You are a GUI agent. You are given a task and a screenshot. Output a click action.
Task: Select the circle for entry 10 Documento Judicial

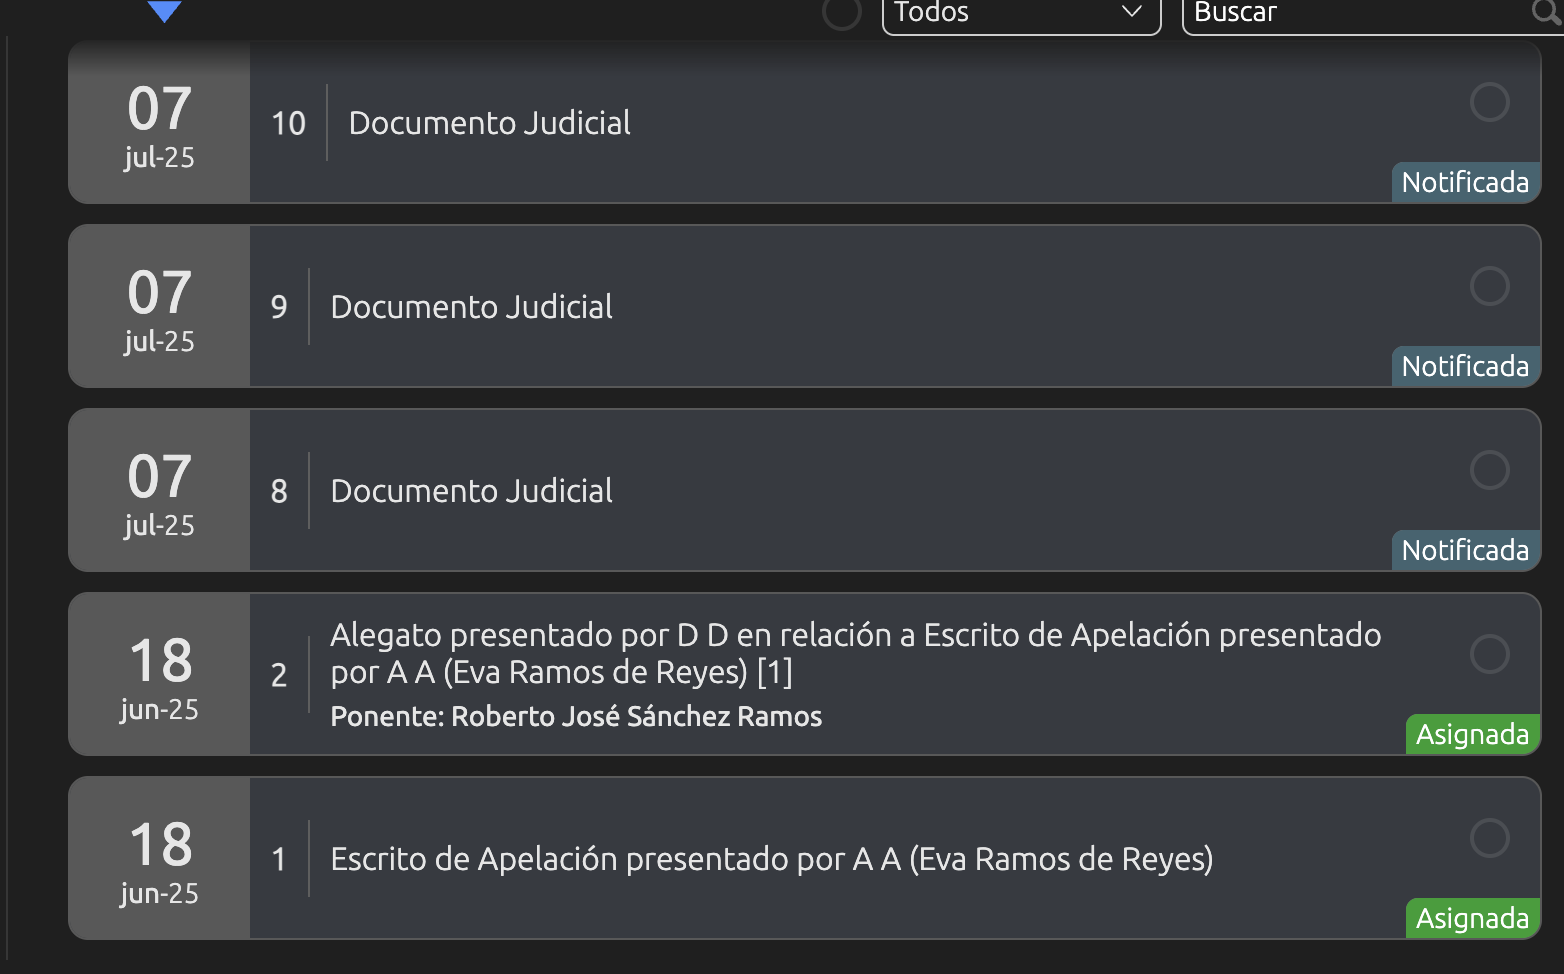(1489, 102)
